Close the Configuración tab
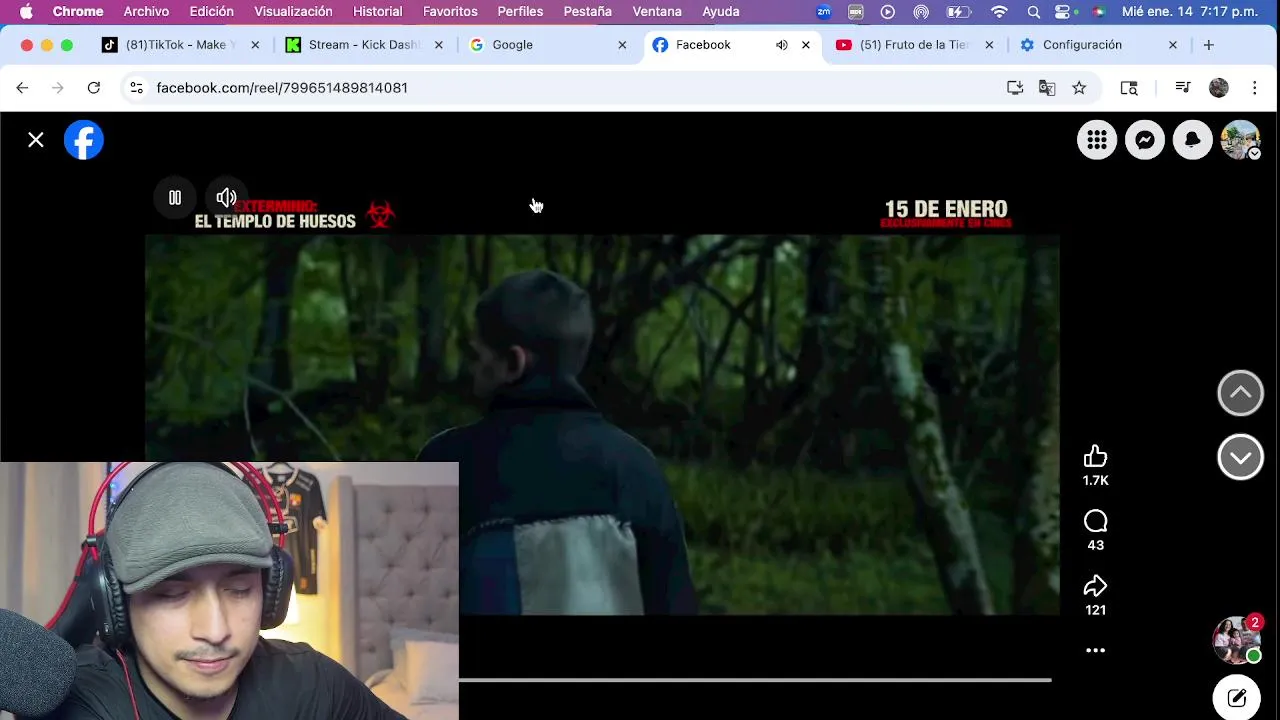This screenshot has height=720, width=1280. click(x=1173, y=45)
